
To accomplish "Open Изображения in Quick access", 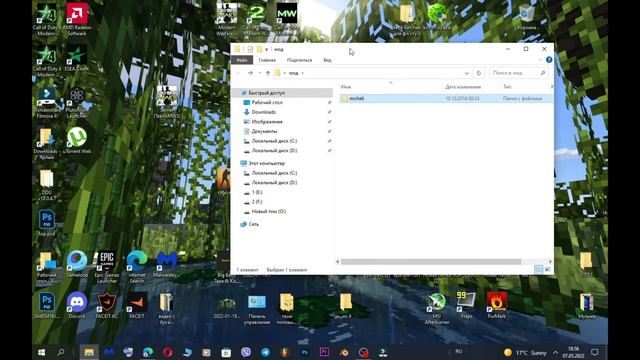I will (x=267, y=122).
